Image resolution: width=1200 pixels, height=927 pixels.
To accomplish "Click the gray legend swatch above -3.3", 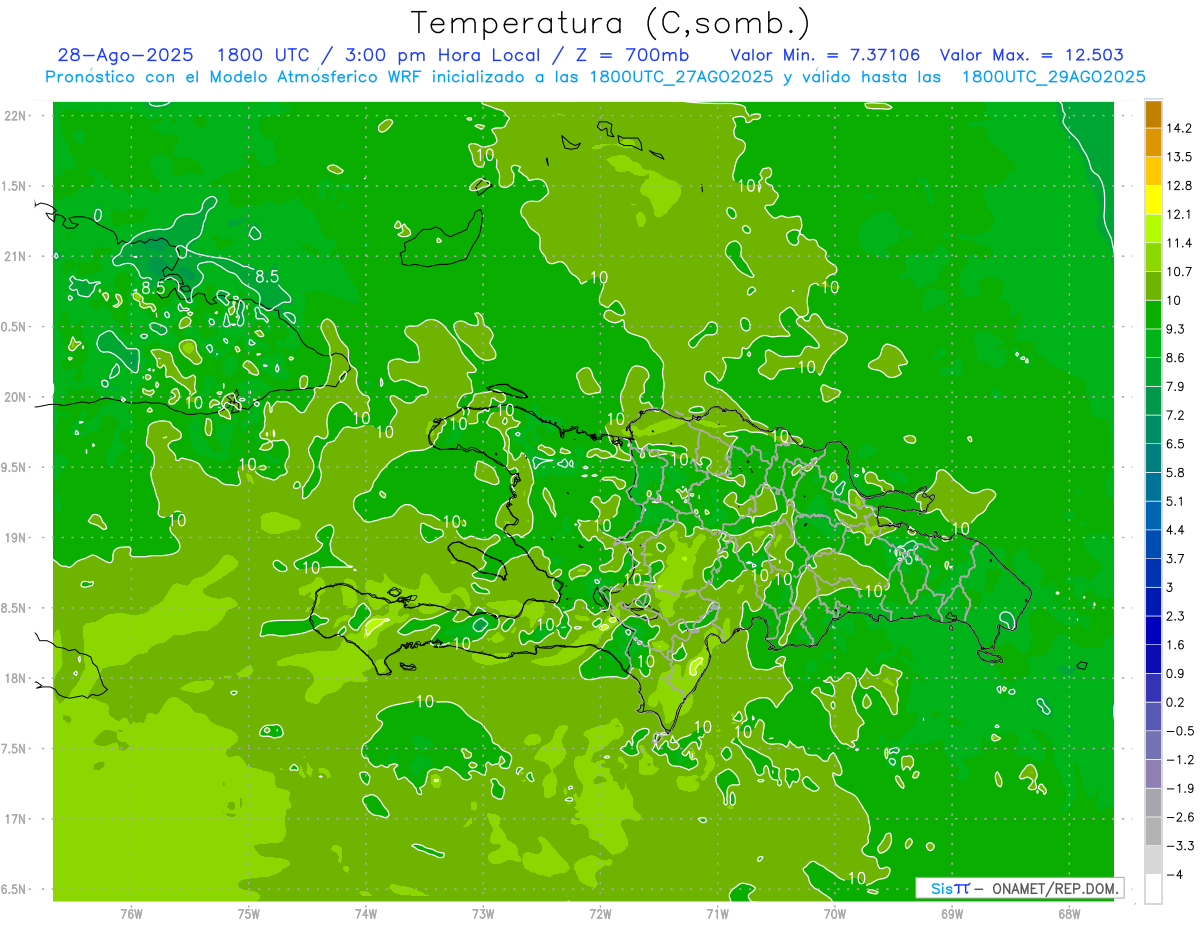I will click(x=1153, y=830).
